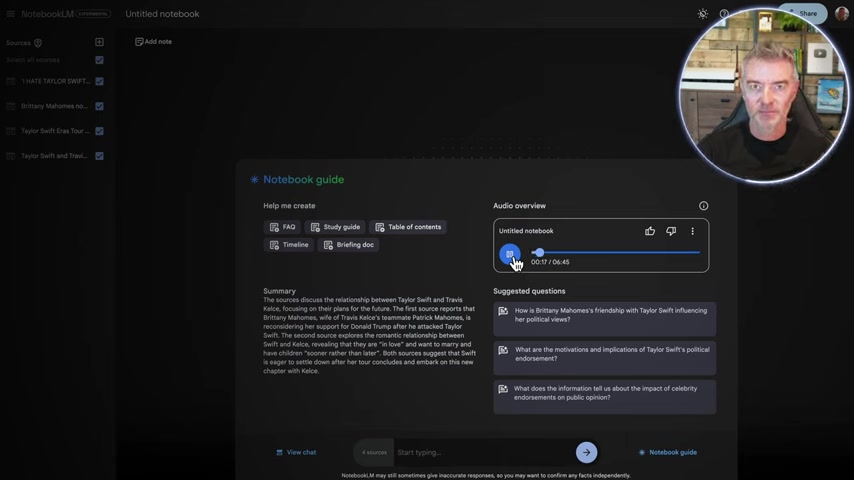Click the 4 sources chip
Screen dimensions: 854x480
374,452
